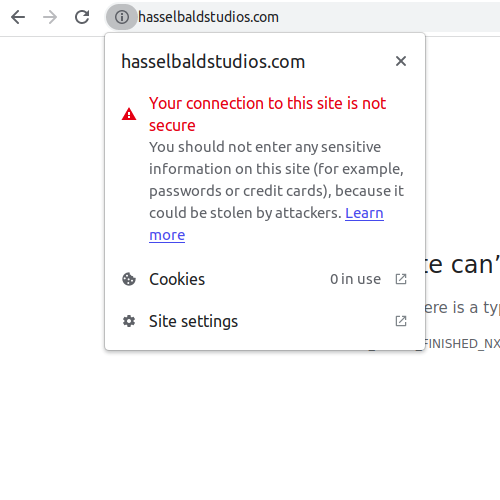Open the Cookies external link icon

pos(401,279)
